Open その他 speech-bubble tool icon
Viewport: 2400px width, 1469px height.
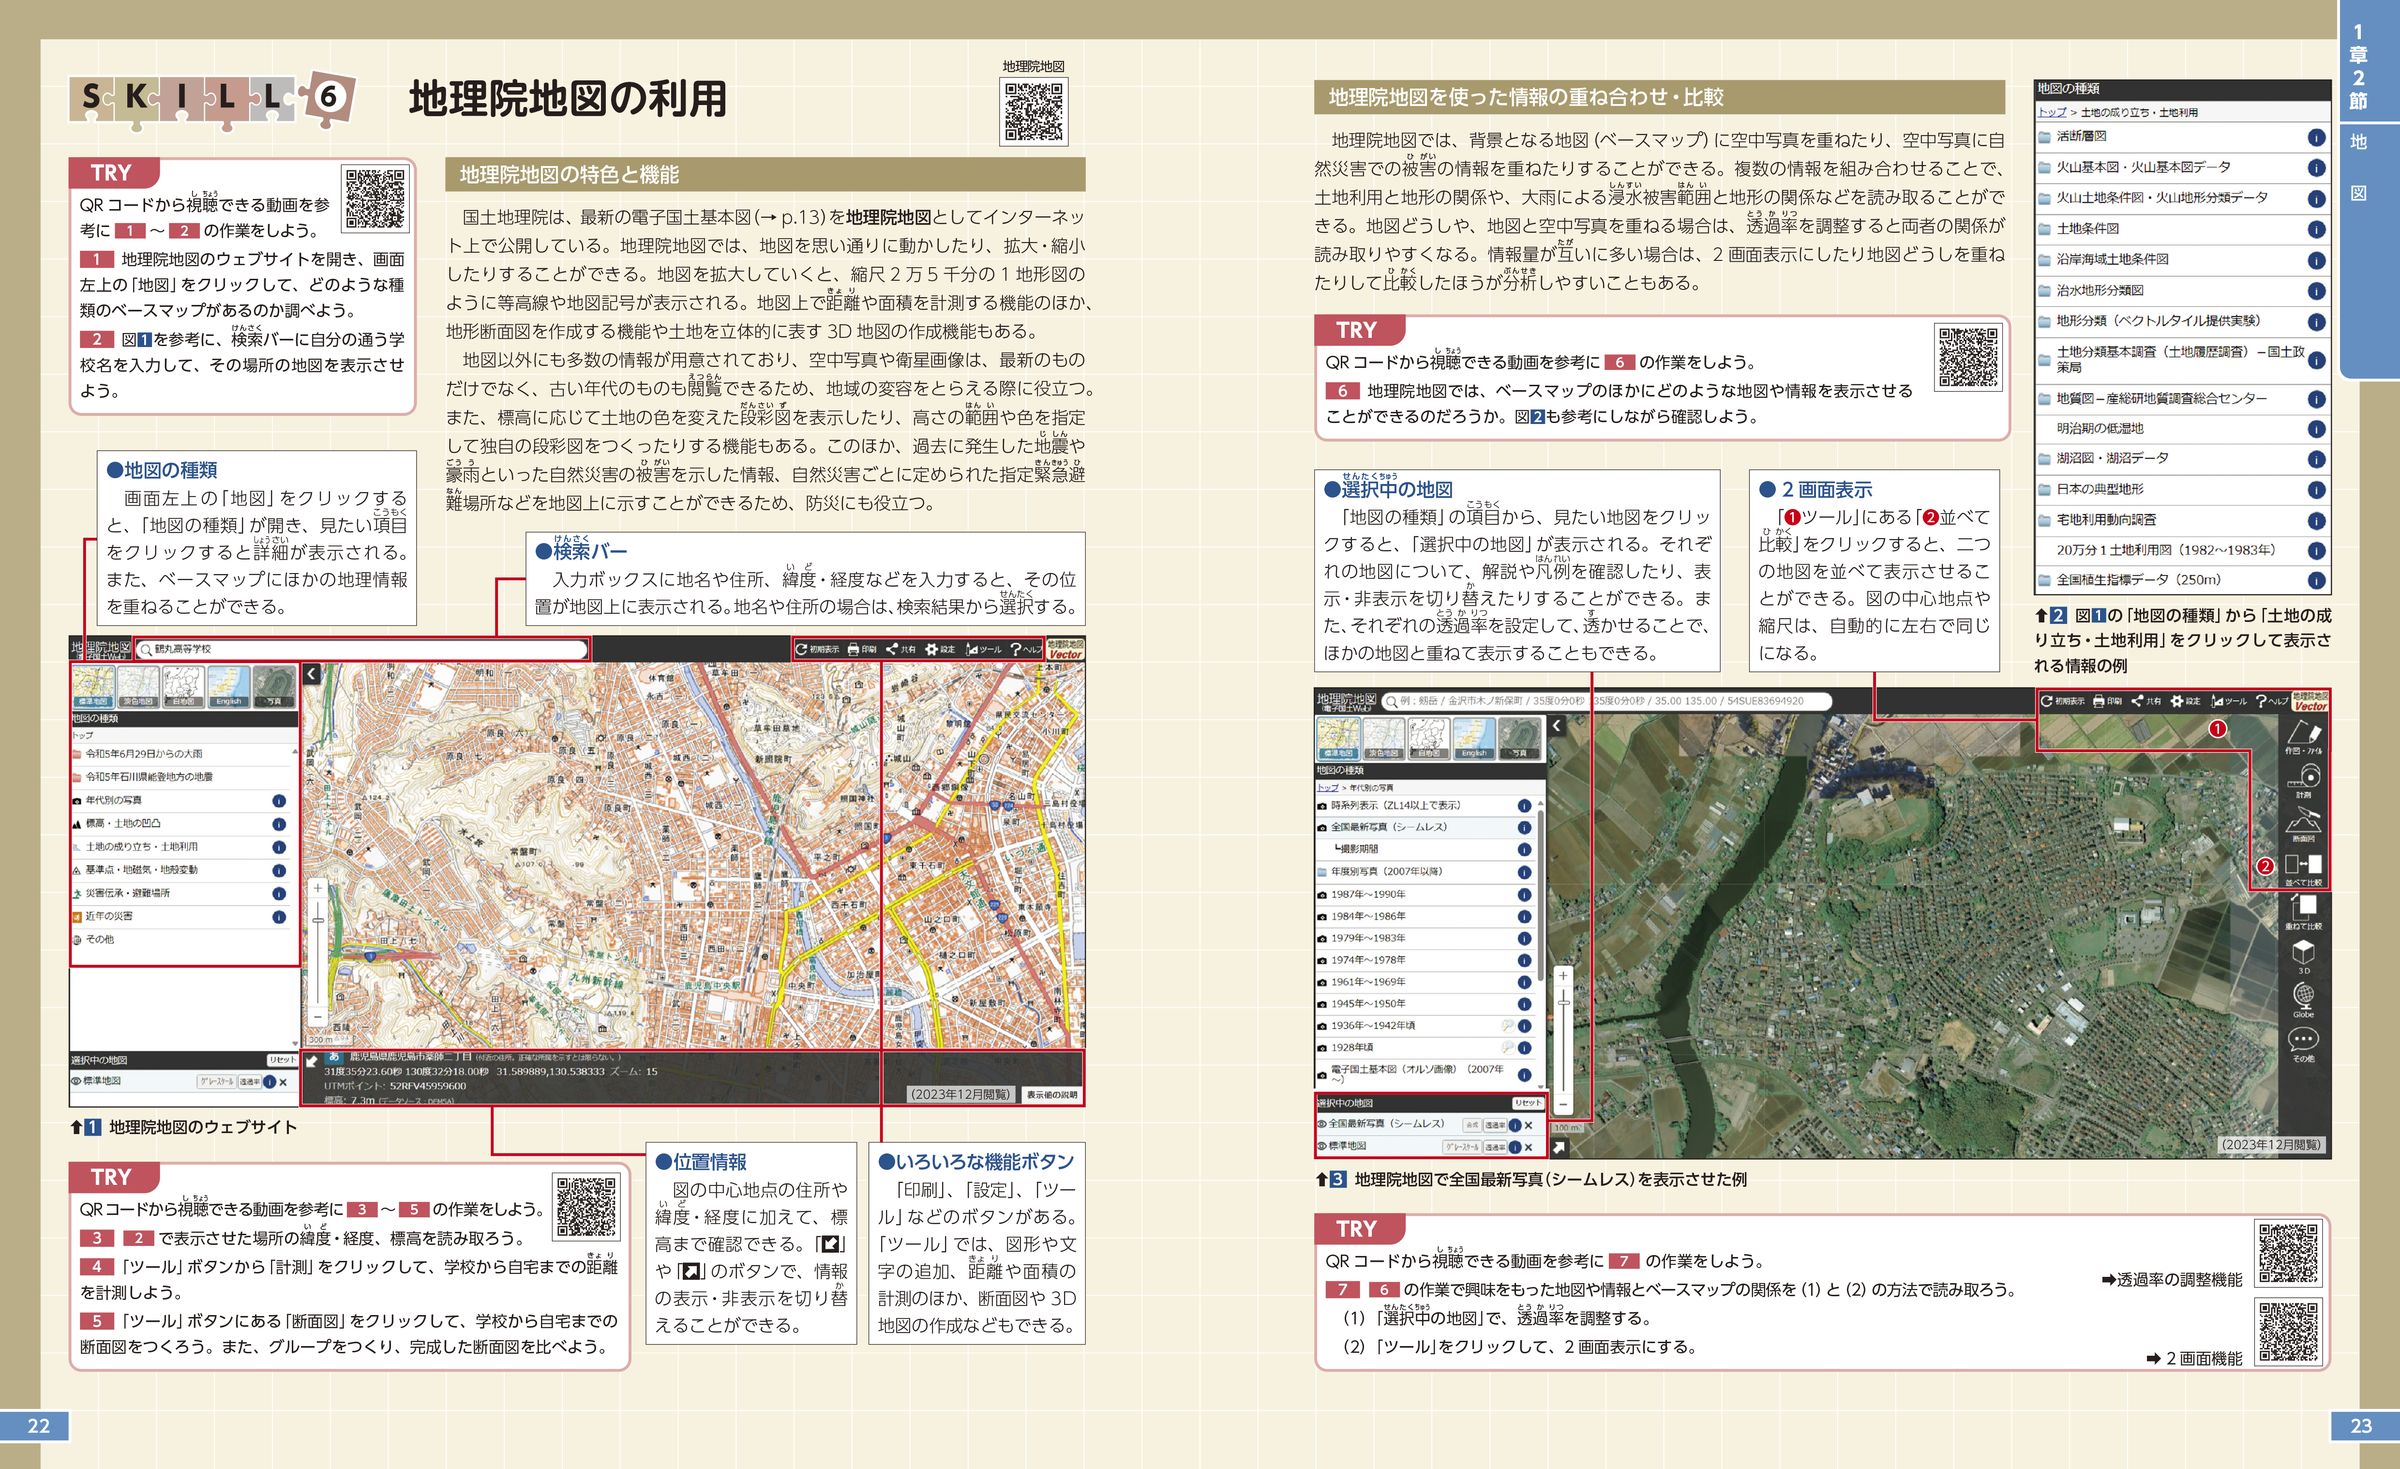pos(2303,1043)
